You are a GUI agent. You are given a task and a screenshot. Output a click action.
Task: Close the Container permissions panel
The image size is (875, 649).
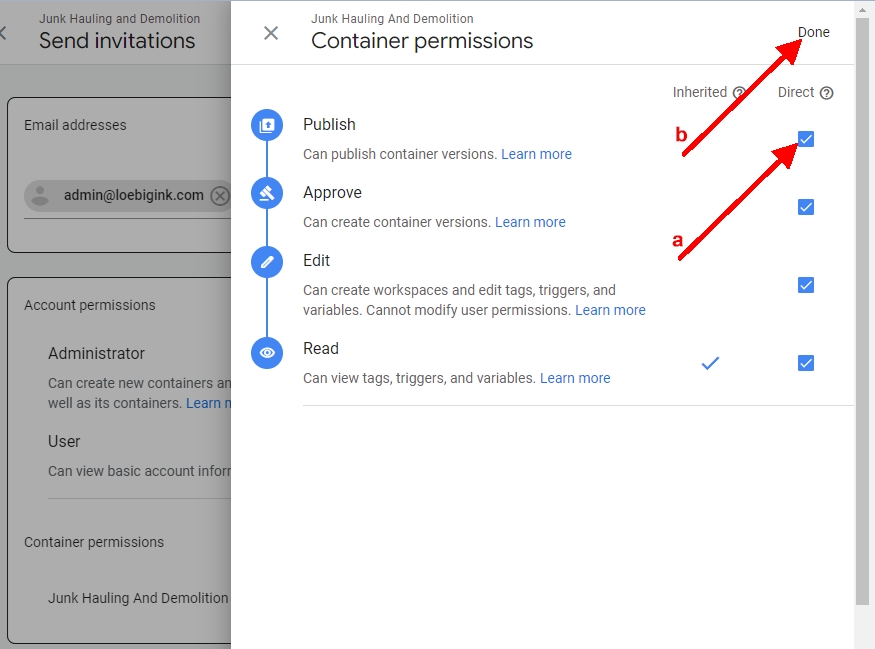[x=271, y=33]
